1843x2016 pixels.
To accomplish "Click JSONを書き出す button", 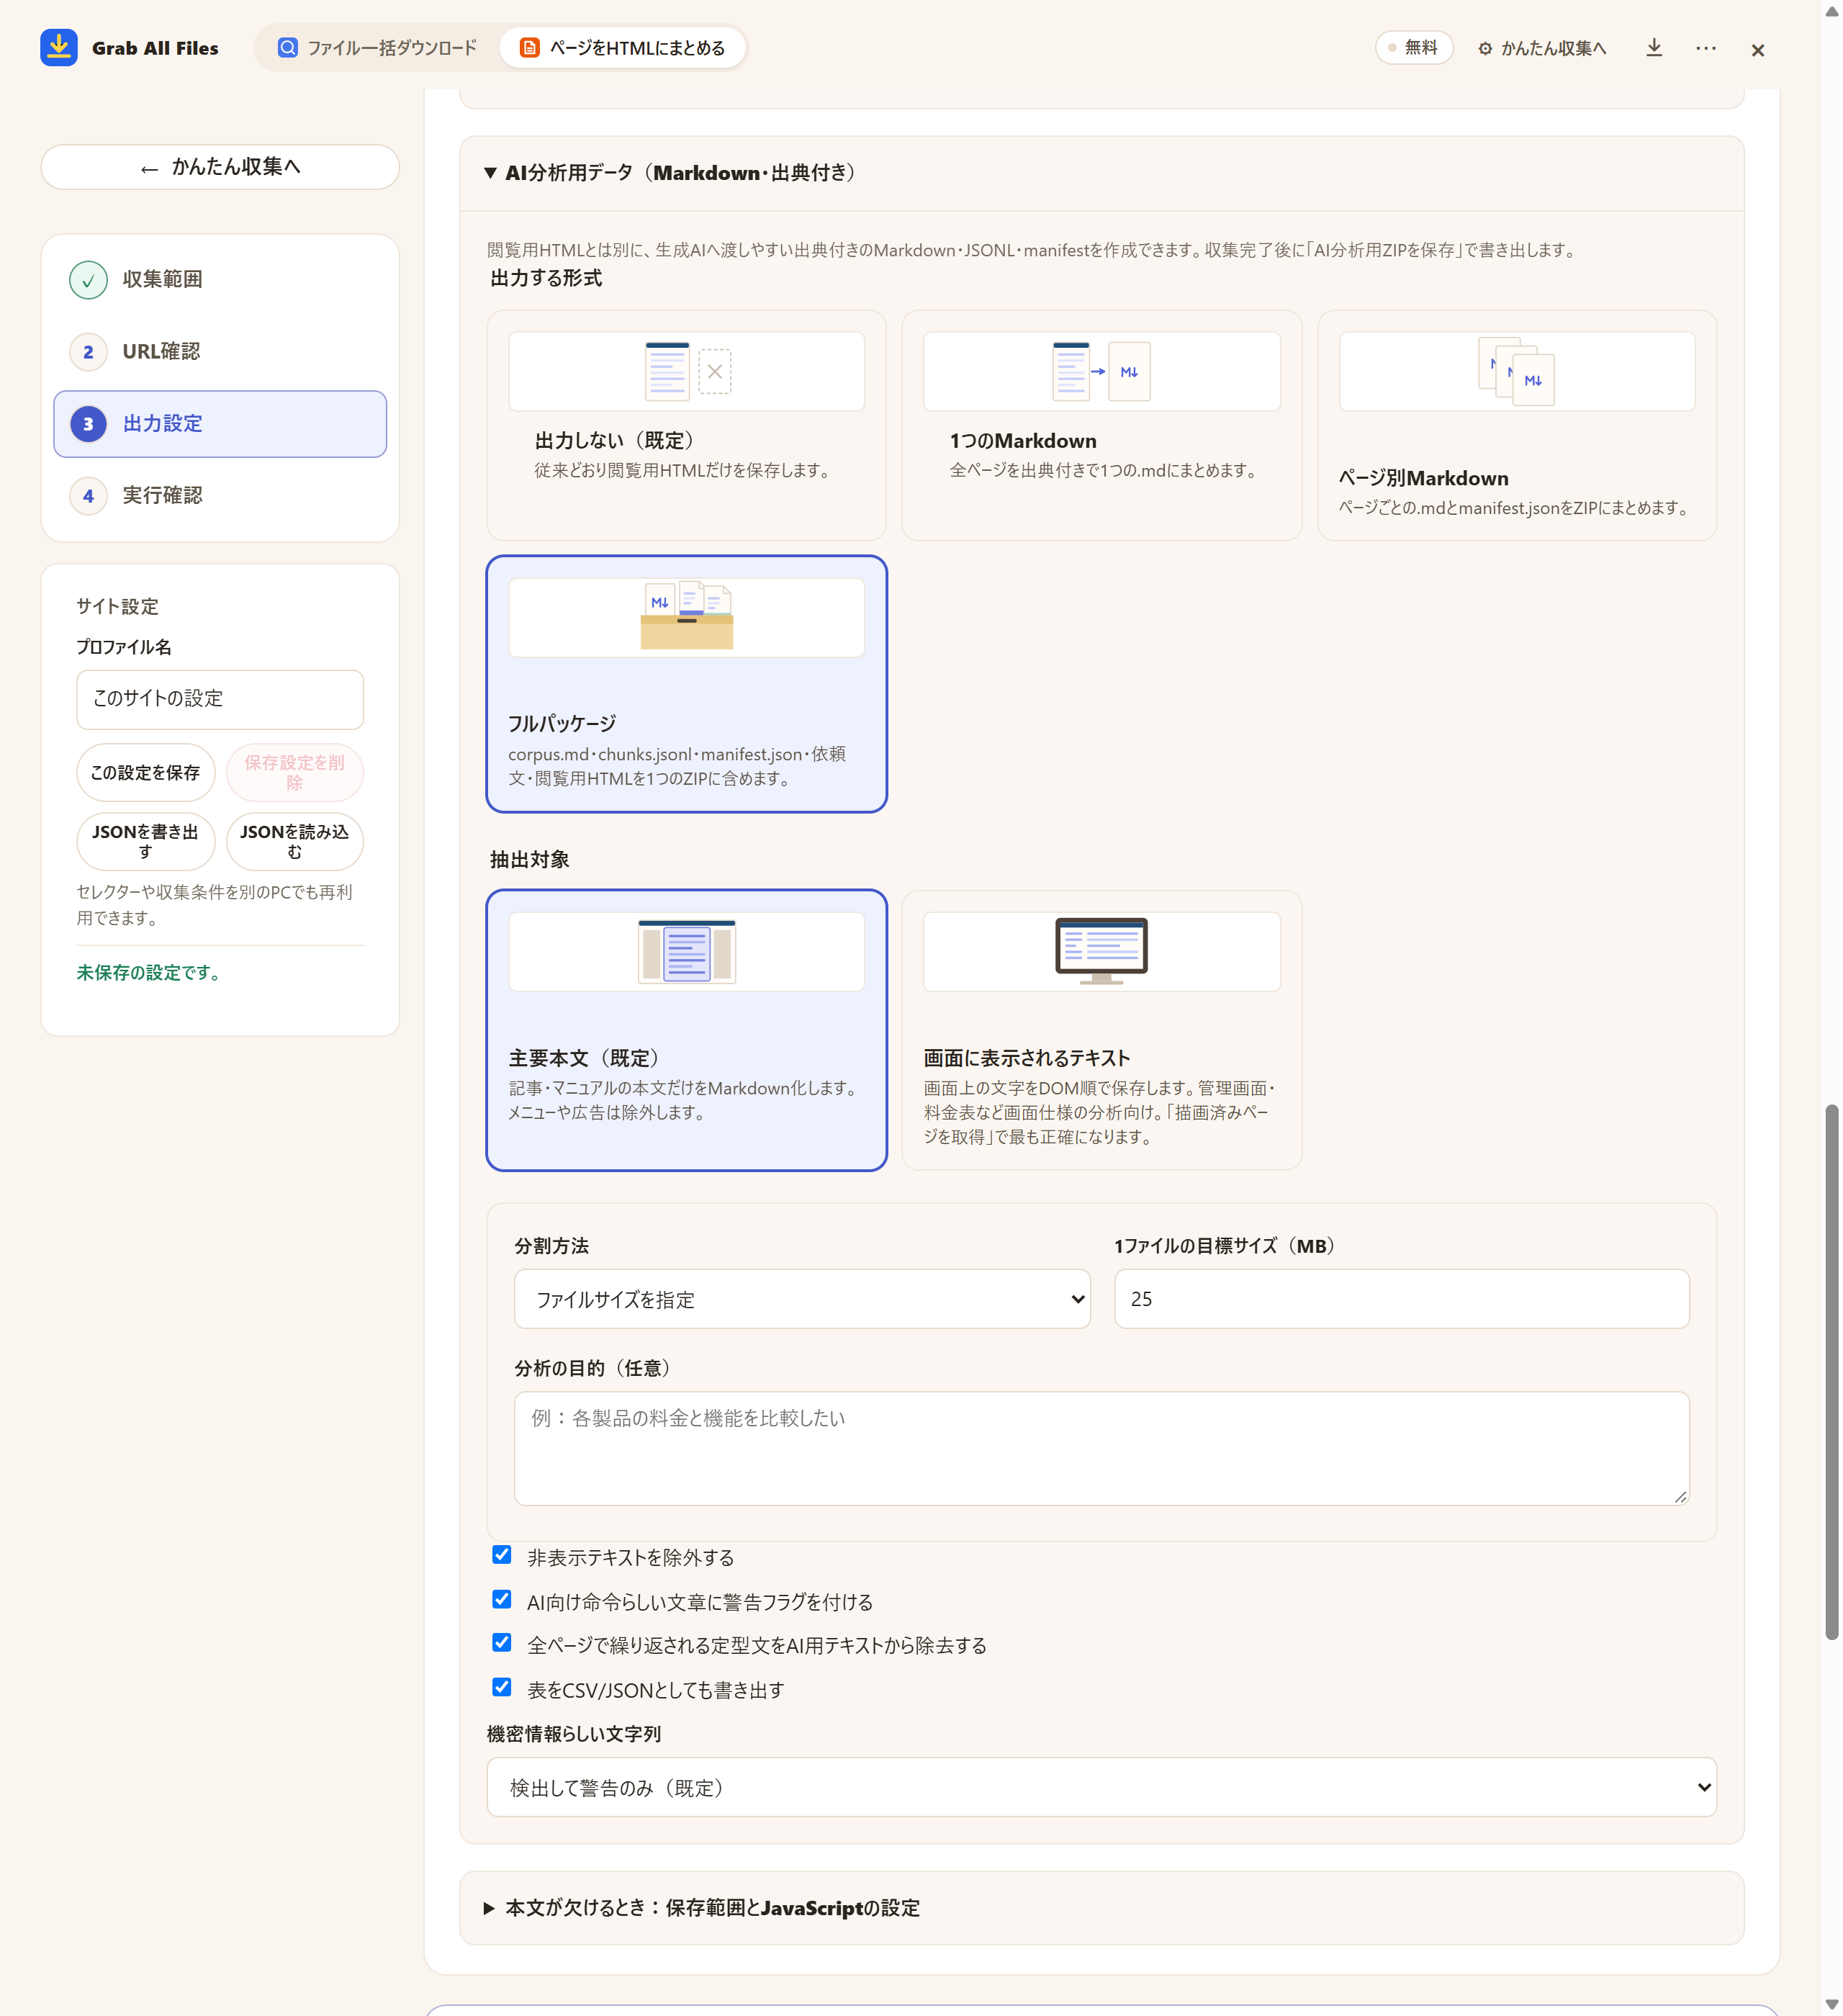I will (x=146, y=841).
